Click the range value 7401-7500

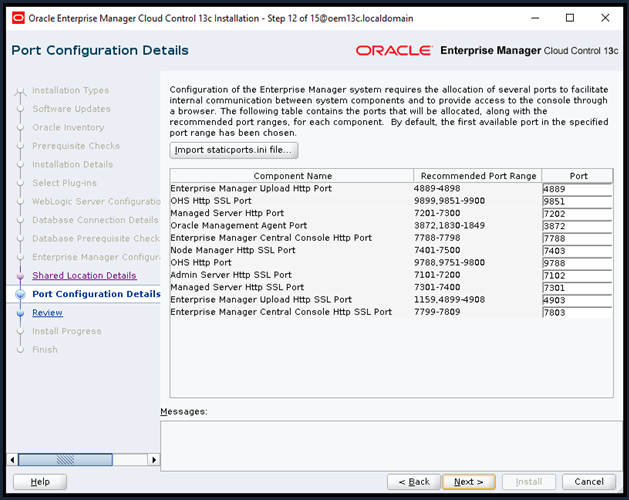pos(437,250)
